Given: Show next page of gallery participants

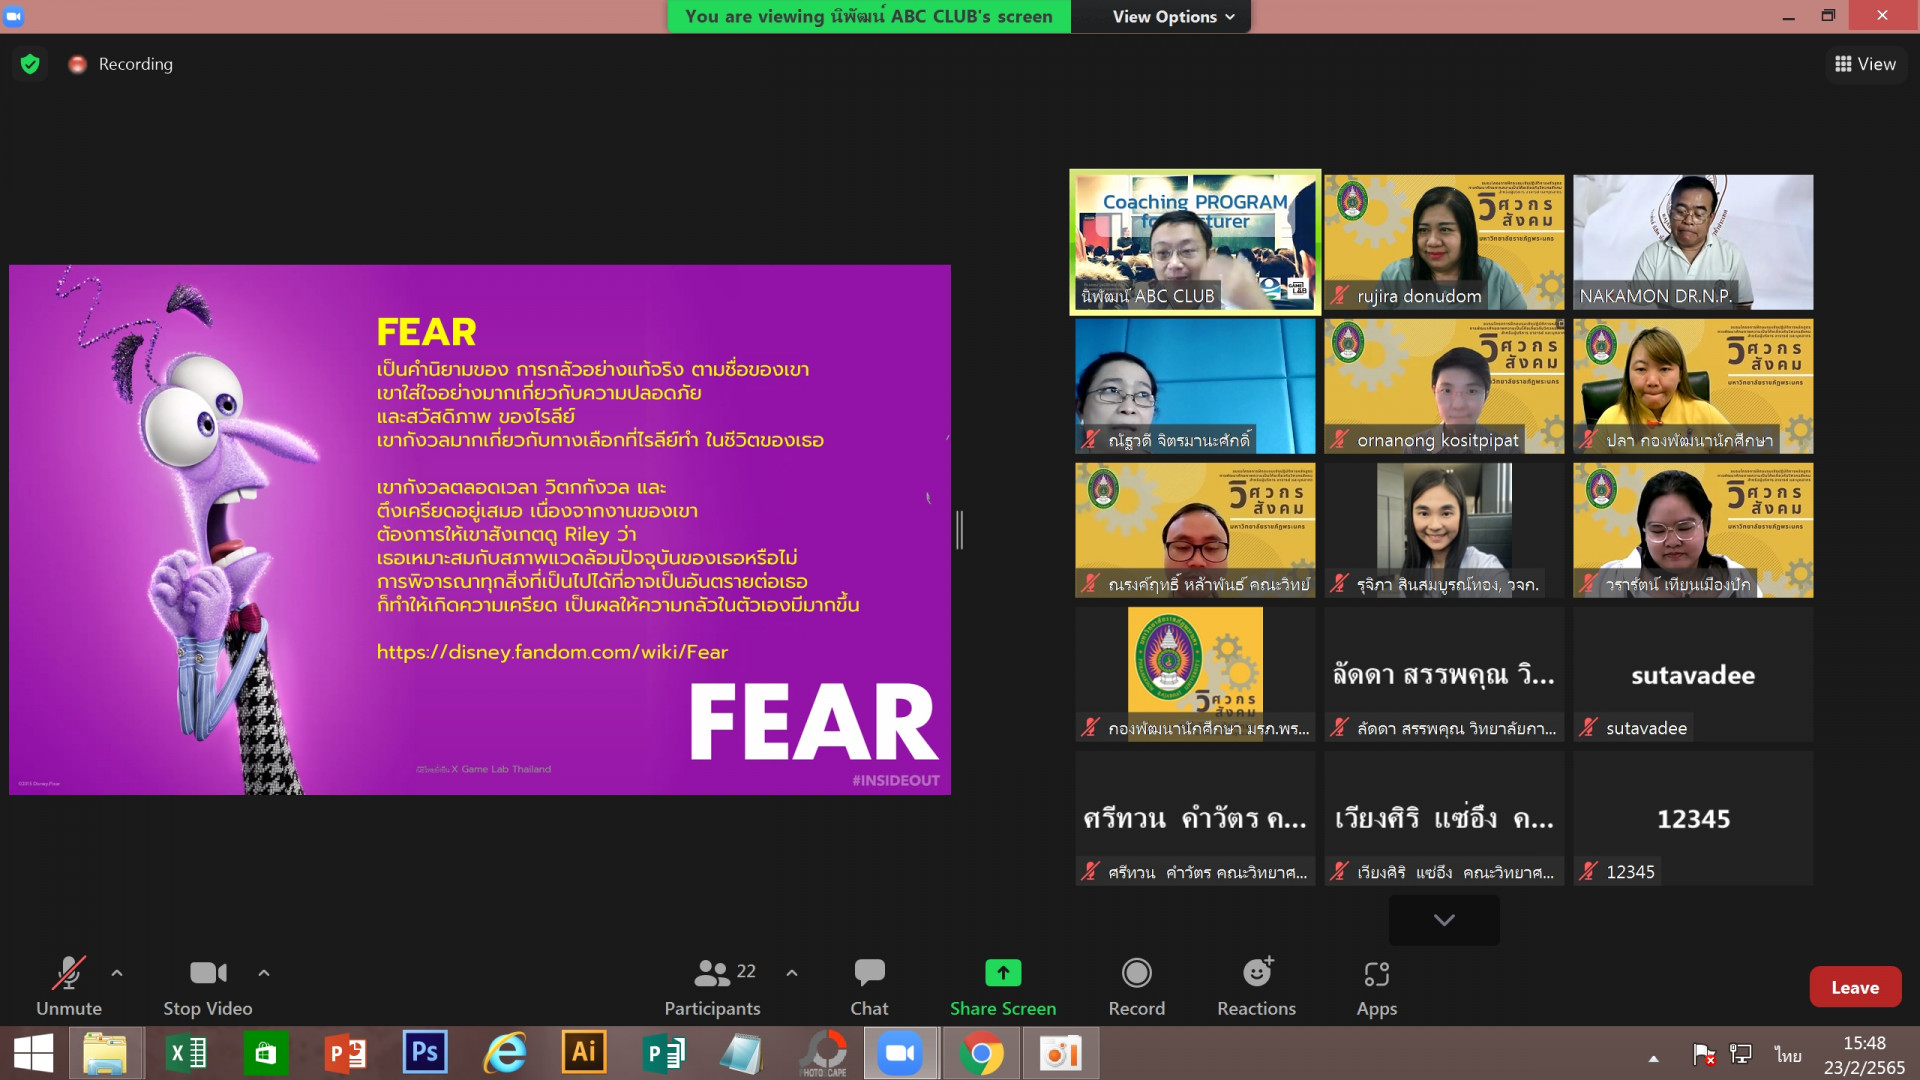Looking at the screenshot, I should [1444, 919].
